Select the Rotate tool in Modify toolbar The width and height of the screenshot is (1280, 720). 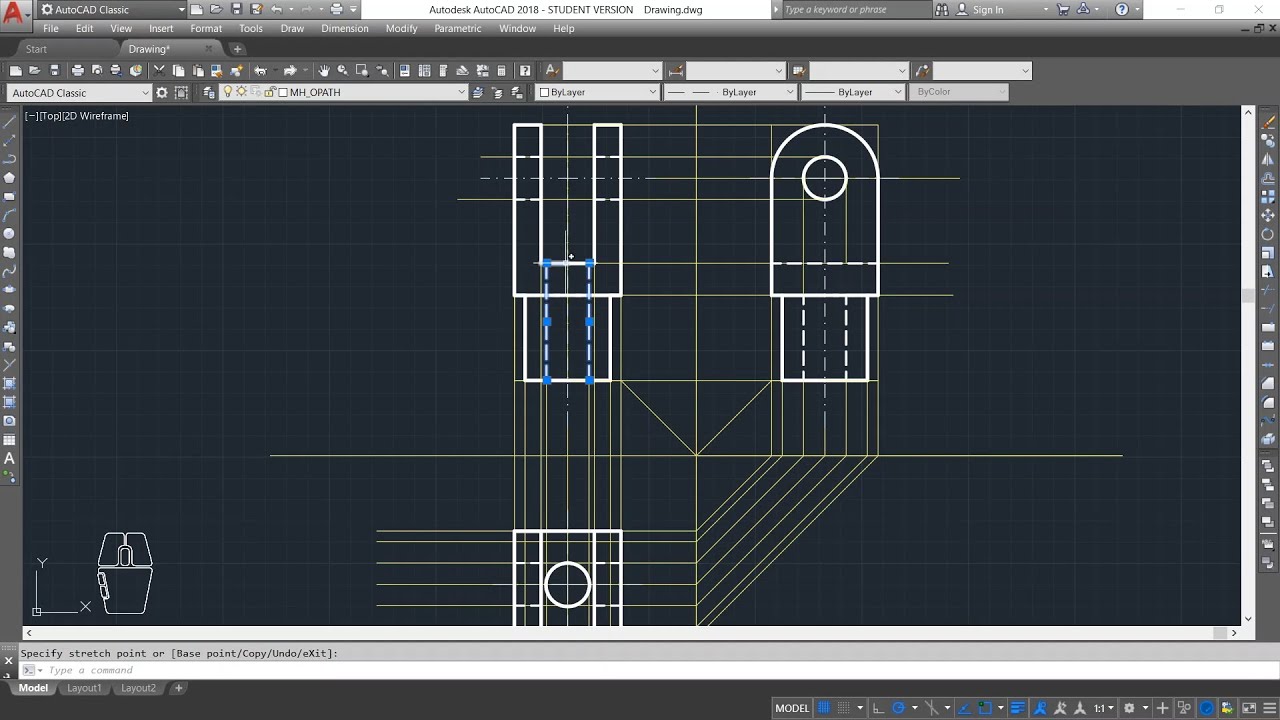coord(1268,234)
